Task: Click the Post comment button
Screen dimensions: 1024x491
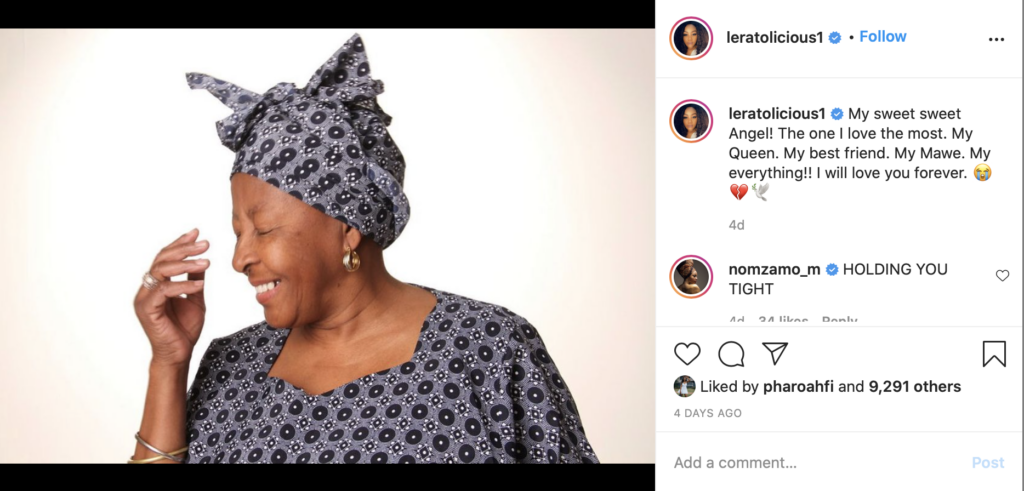Action: click(988, 463)
